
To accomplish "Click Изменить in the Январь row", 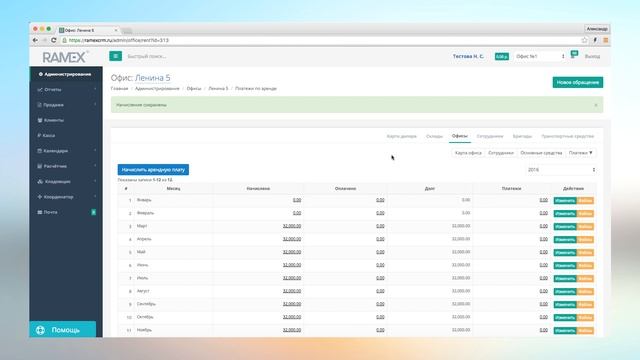I will point(565,200).
